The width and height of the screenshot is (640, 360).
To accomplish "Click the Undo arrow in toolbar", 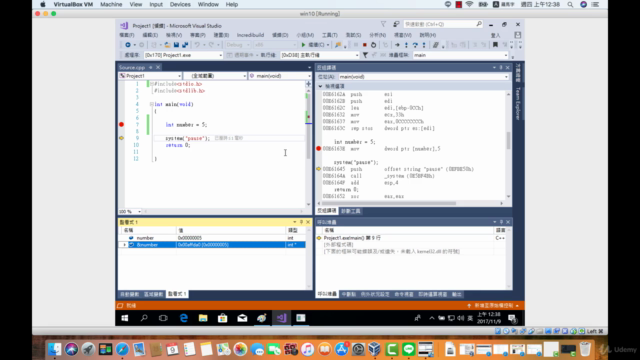I will coord(197,45).
